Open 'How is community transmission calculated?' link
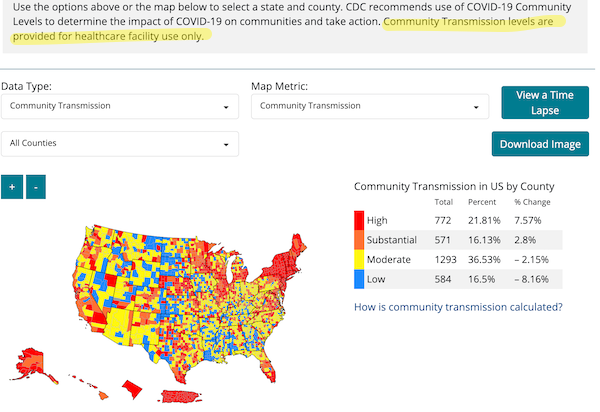This screenshot has height=412, width=600. [x=458, y=307]
